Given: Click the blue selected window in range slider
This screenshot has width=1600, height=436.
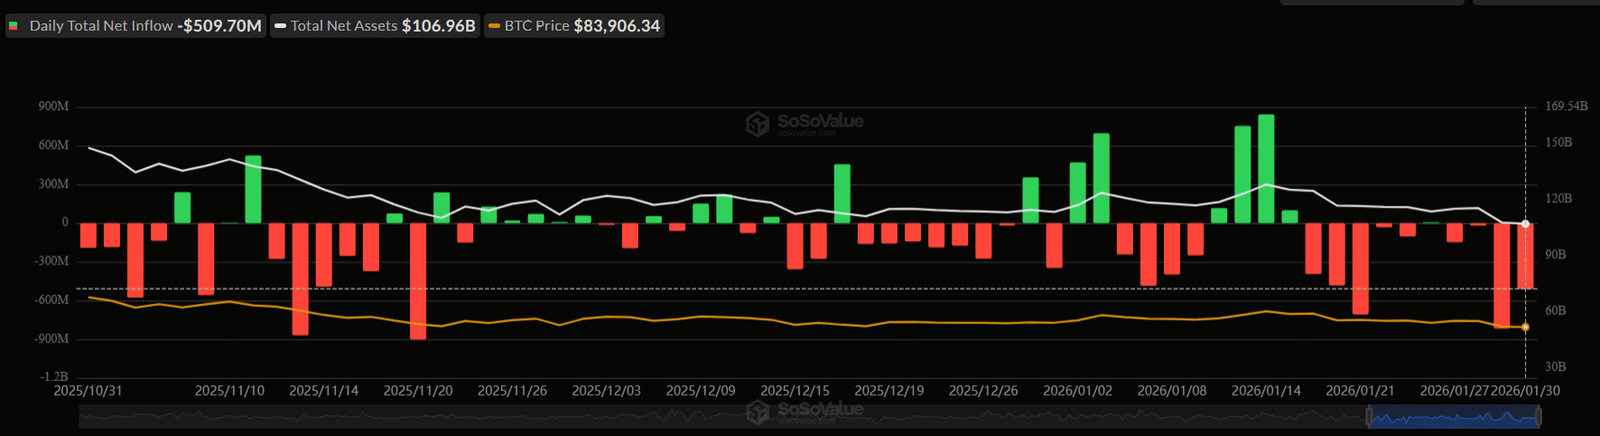Looking at the screenshot, I should tap(1455, 418).
